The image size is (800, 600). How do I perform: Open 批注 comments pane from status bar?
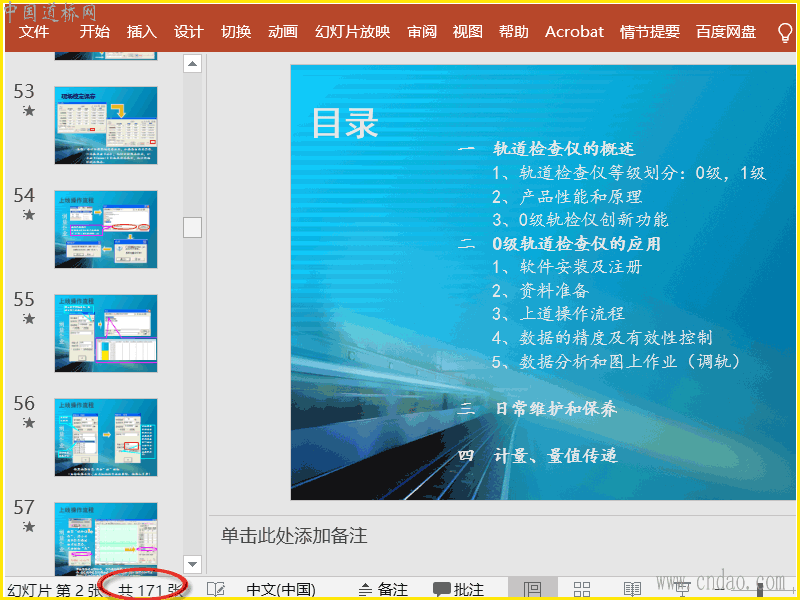(x=458, y=590)
